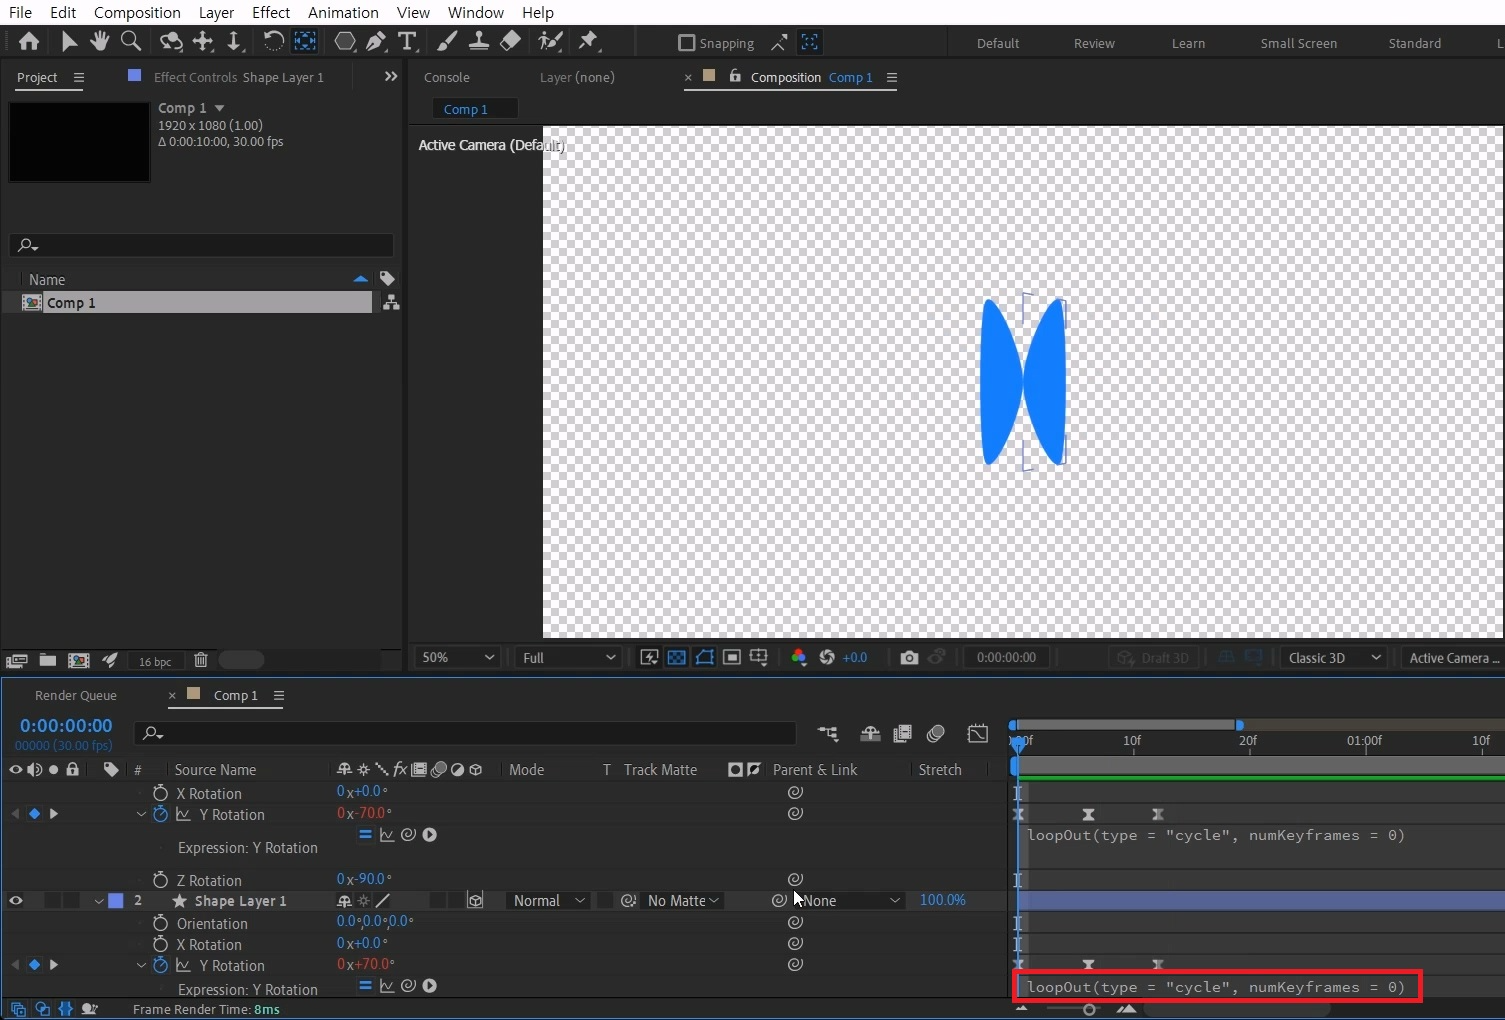Select the Type text tool

(x=407, y=41)
